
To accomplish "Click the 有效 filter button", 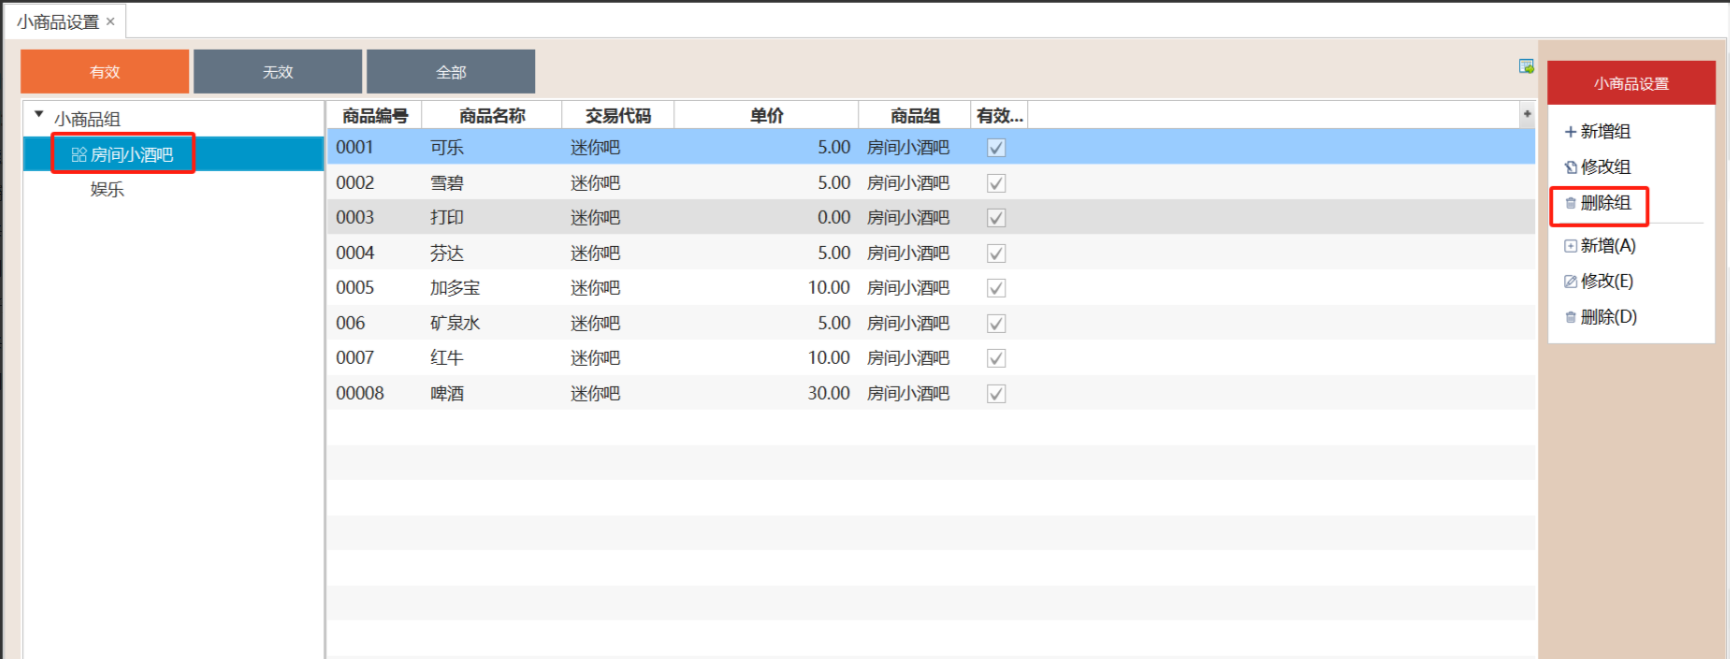I will [x=105, y=72].
